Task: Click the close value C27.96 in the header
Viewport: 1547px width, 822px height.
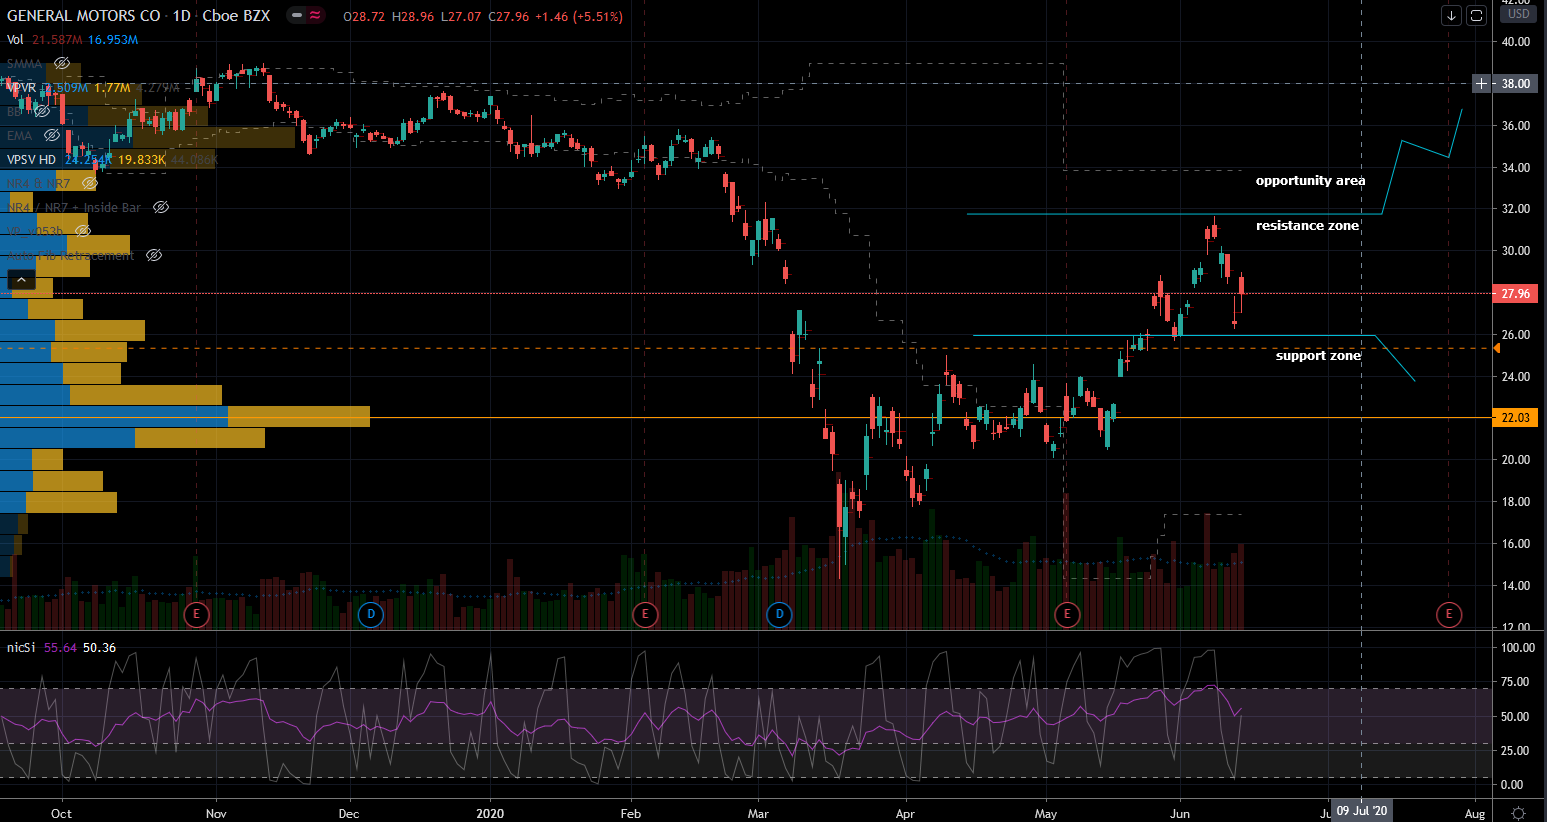Action: pos(509,17)
